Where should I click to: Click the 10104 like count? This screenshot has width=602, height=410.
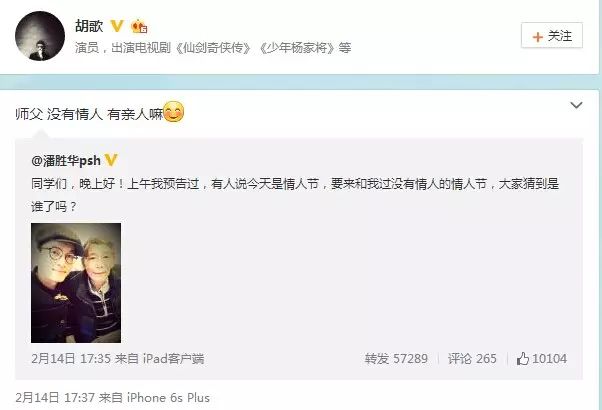(549, 359)
